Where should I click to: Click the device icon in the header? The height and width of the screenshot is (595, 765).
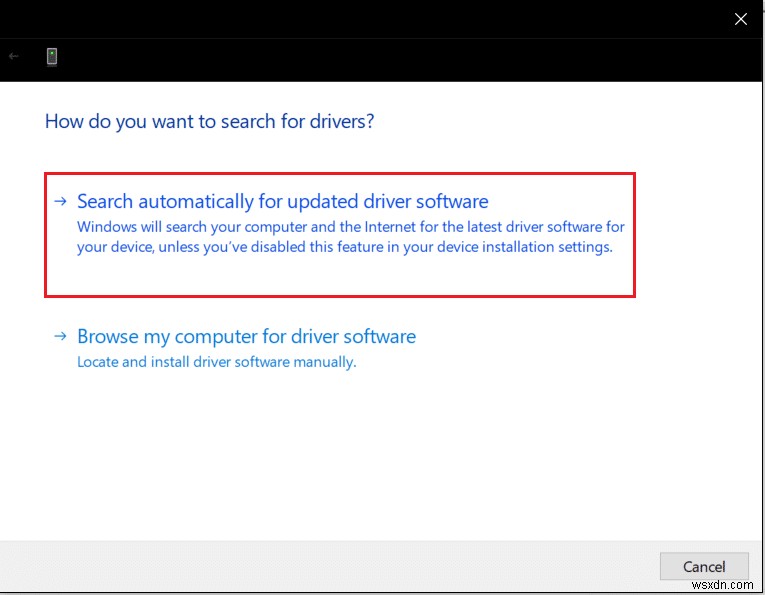[52, 57]
